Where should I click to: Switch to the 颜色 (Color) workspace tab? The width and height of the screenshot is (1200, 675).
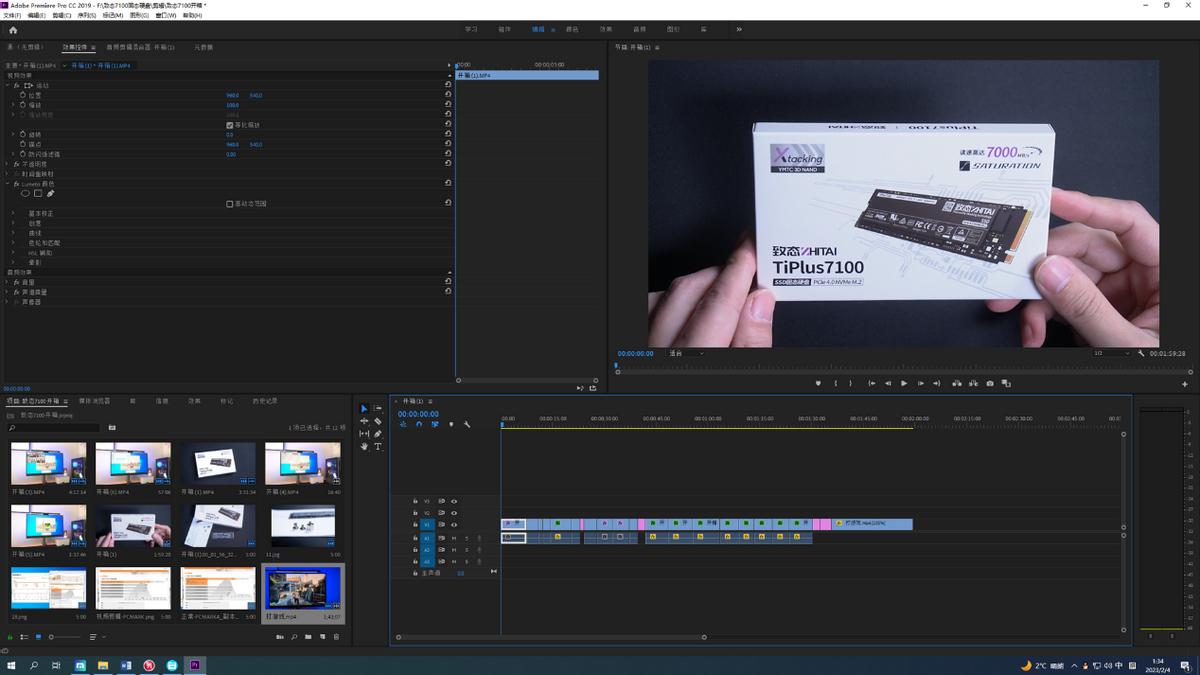coord(572,30)
